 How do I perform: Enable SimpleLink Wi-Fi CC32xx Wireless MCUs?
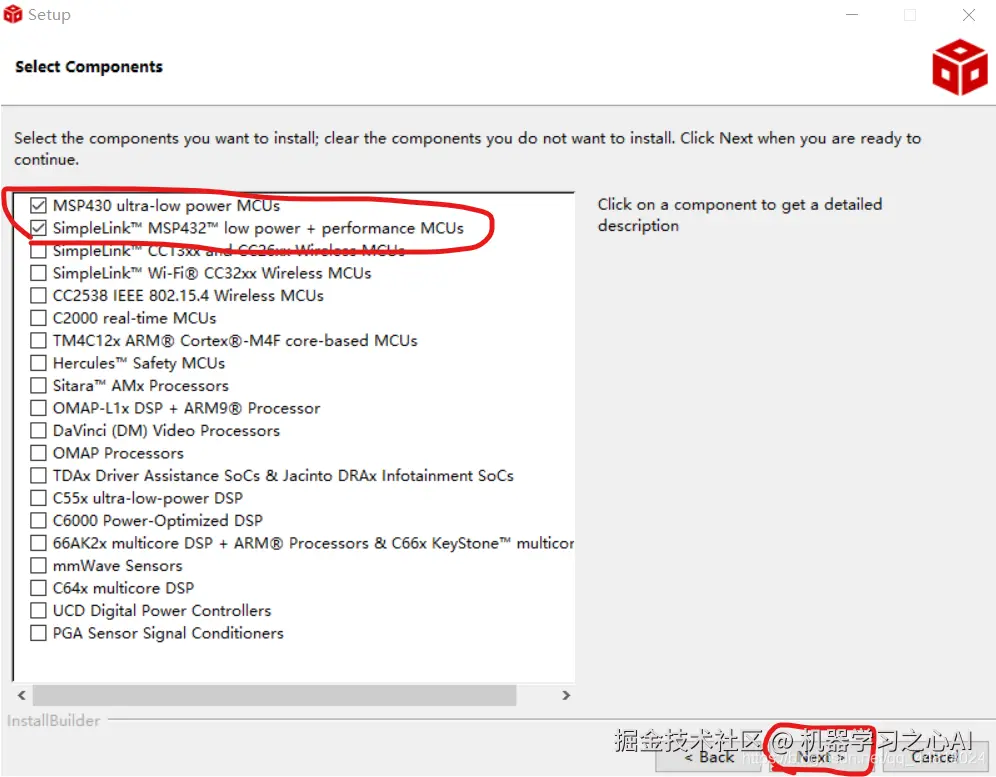click(x=38, y=273)
